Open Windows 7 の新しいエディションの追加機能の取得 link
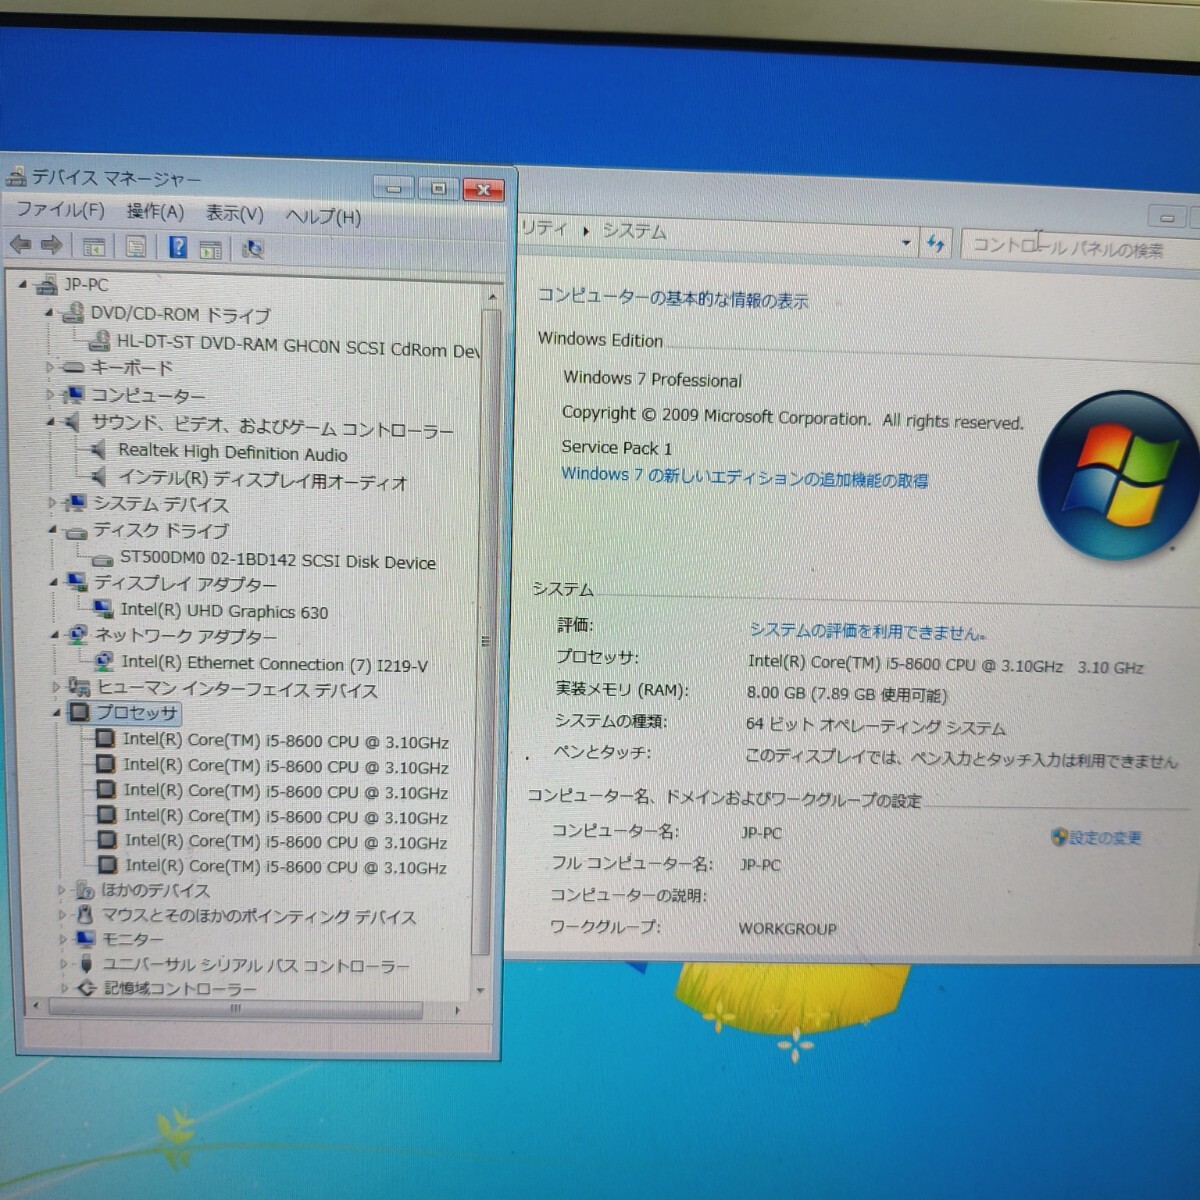This screenshot has height=1200, width=1200. pyautogui.click(x=744, y=477)
